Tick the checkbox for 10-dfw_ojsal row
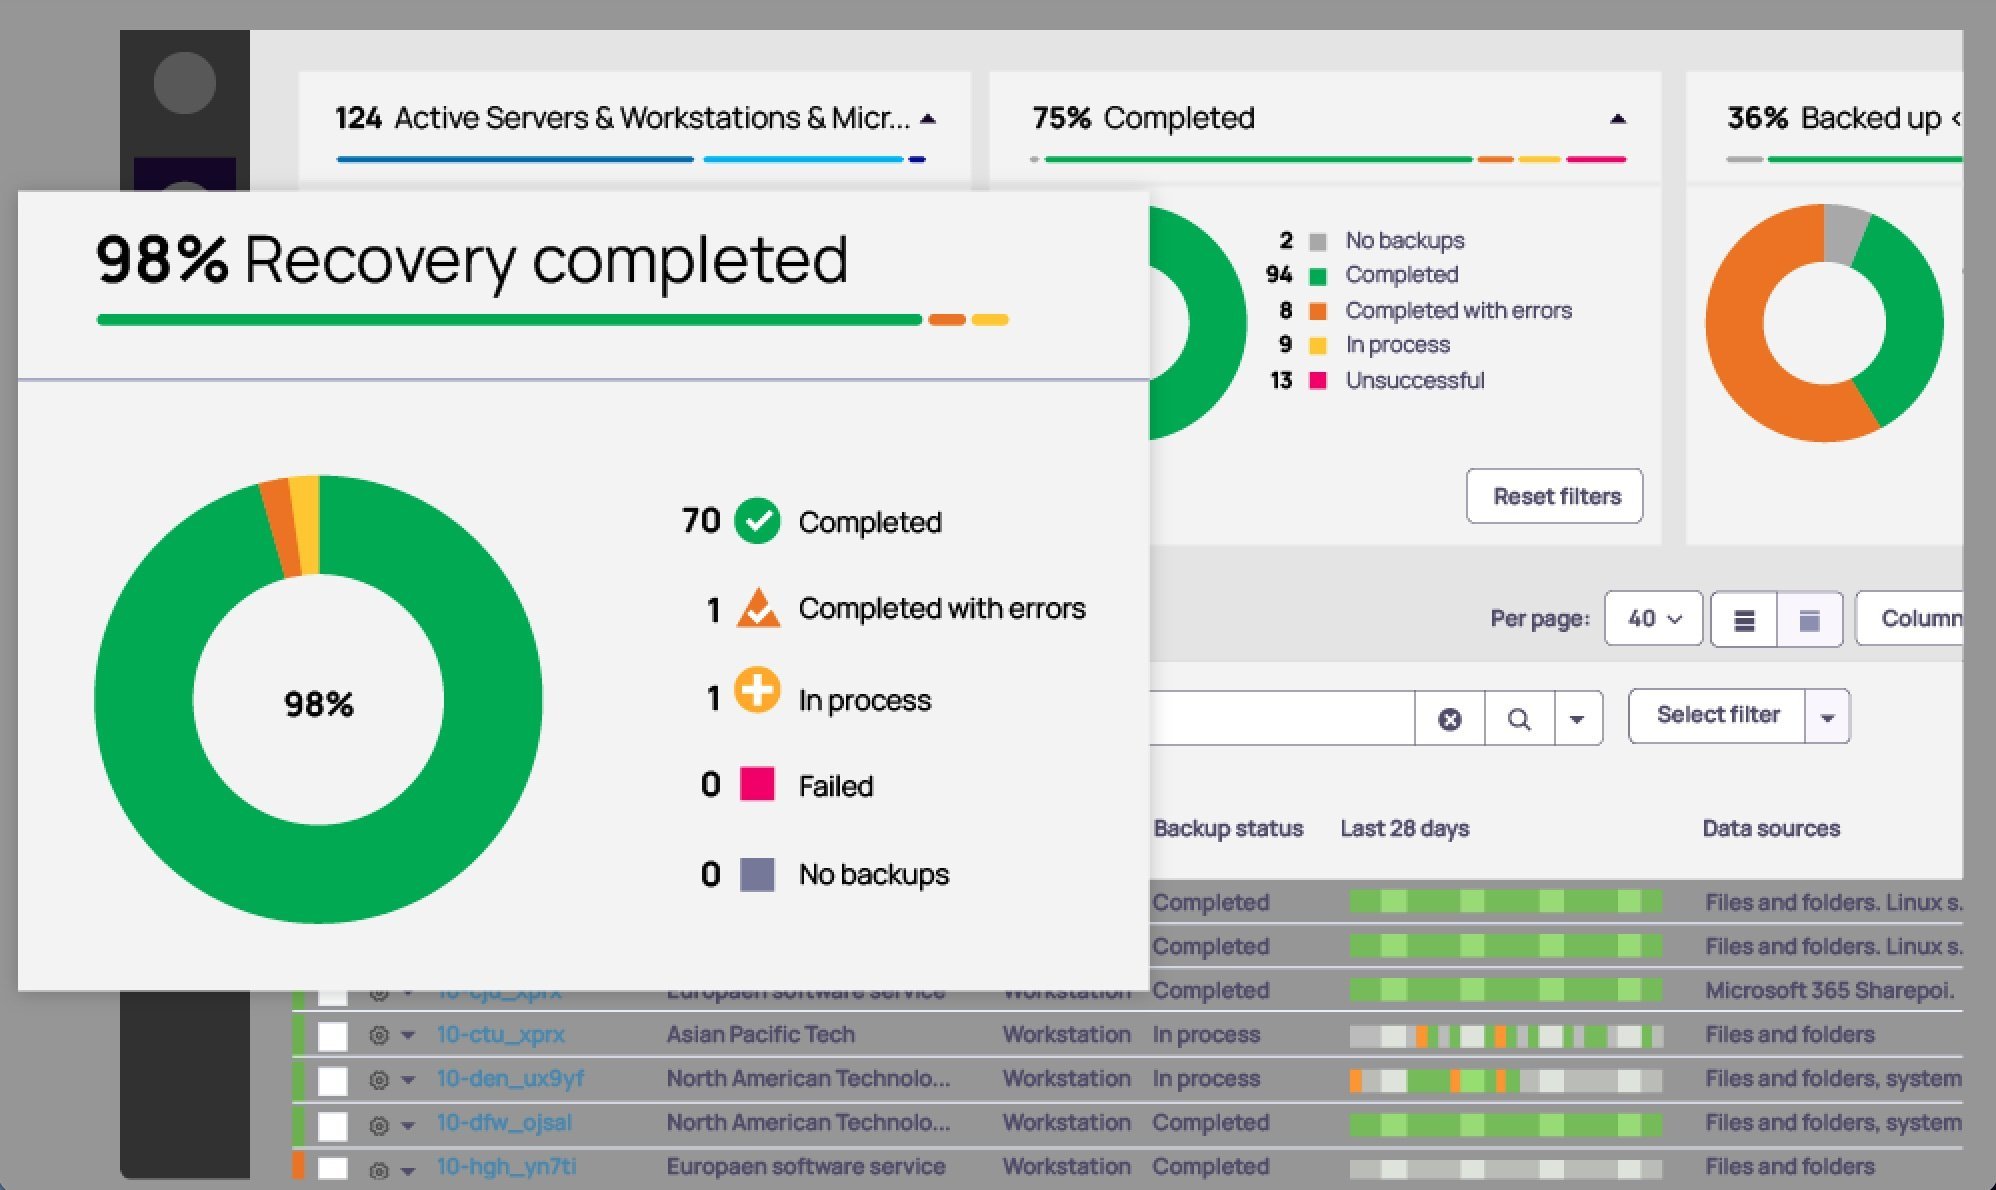The height and width of the screenshot is (1190, 1996). [333, 1125]
